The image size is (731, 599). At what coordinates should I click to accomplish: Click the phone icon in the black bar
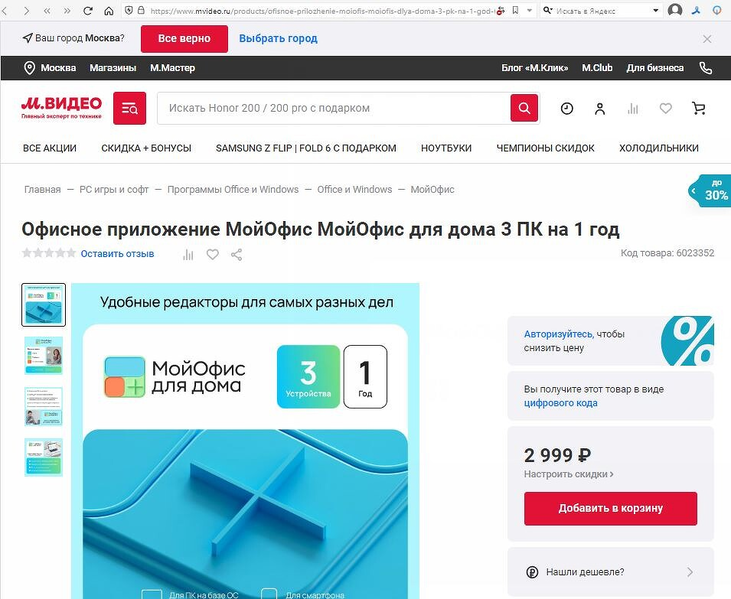[705, 68]
